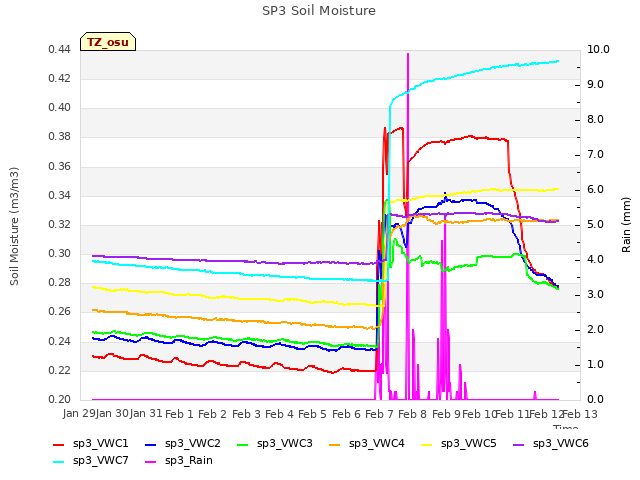Click the 7.0 rain axis tick label
Screen dimensions: 640x480
tap(596, 155)
